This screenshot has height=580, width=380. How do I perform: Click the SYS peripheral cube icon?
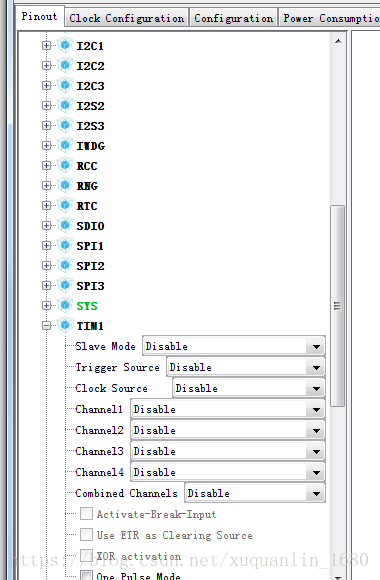65,305
